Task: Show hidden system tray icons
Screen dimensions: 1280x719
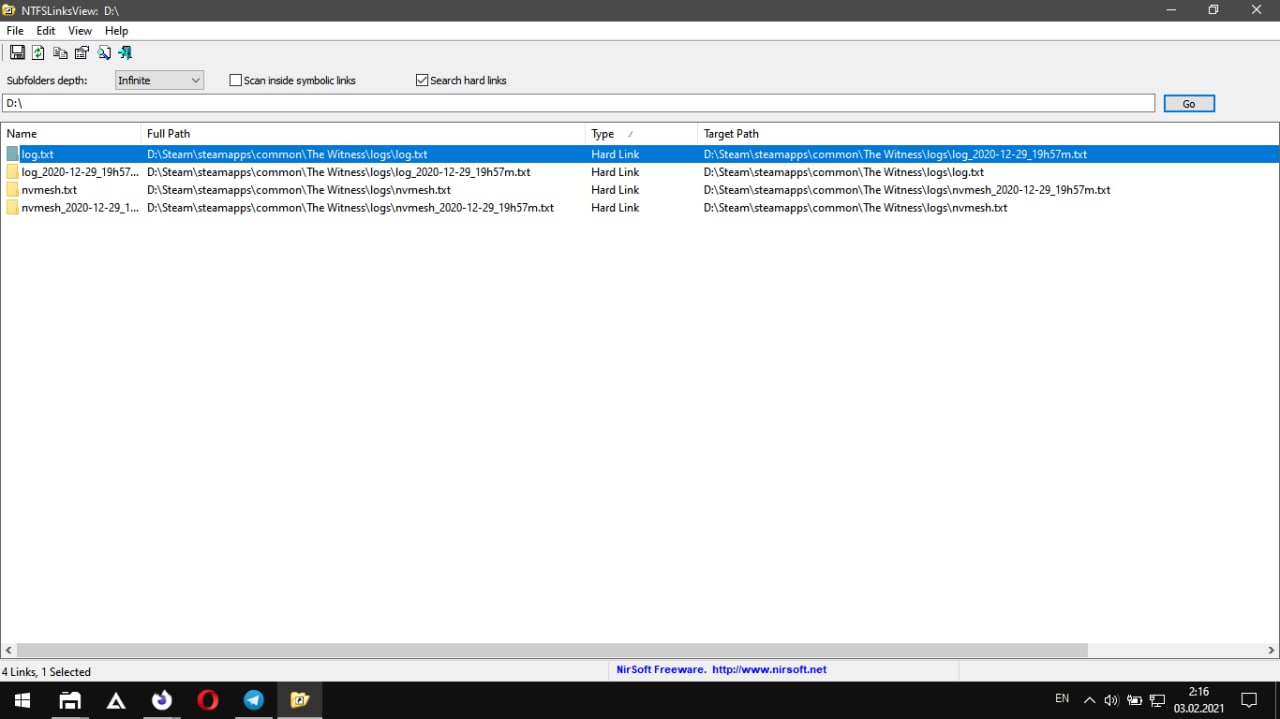Action: [x=1089, y=700]
